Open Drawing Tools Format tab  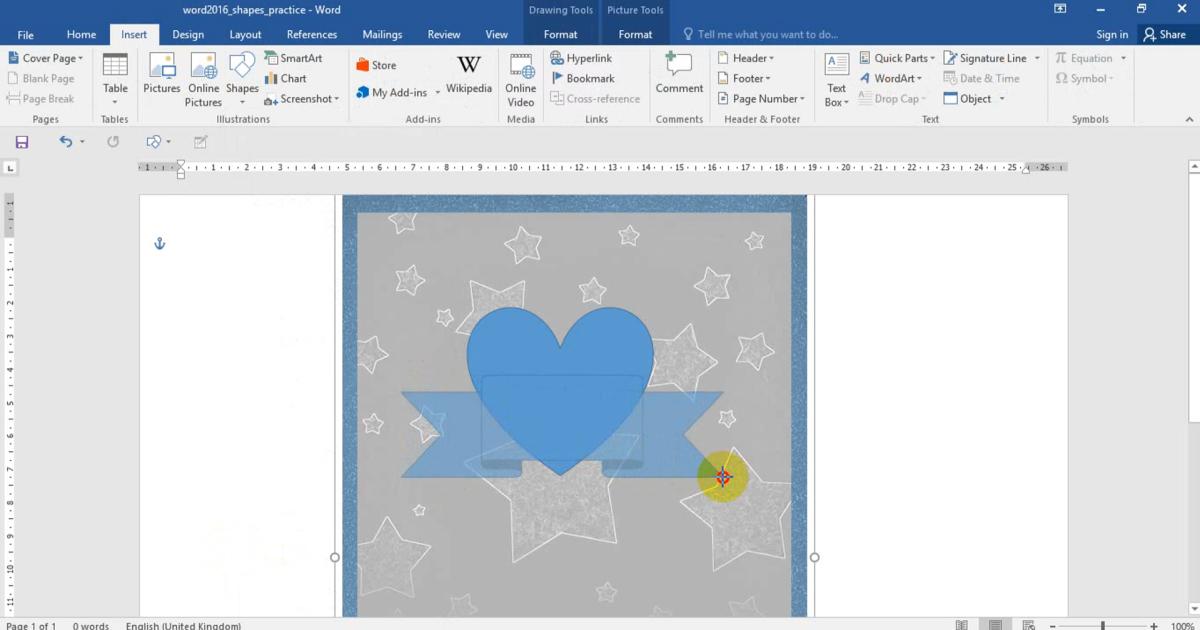tap(561, 34)
